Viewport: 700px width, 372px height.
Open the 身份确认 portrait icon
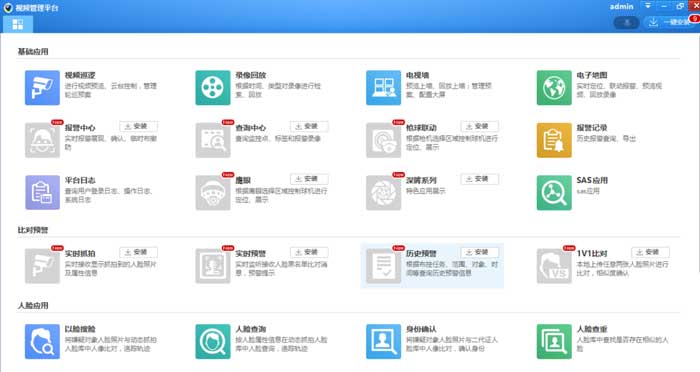(x=383, y=342)
